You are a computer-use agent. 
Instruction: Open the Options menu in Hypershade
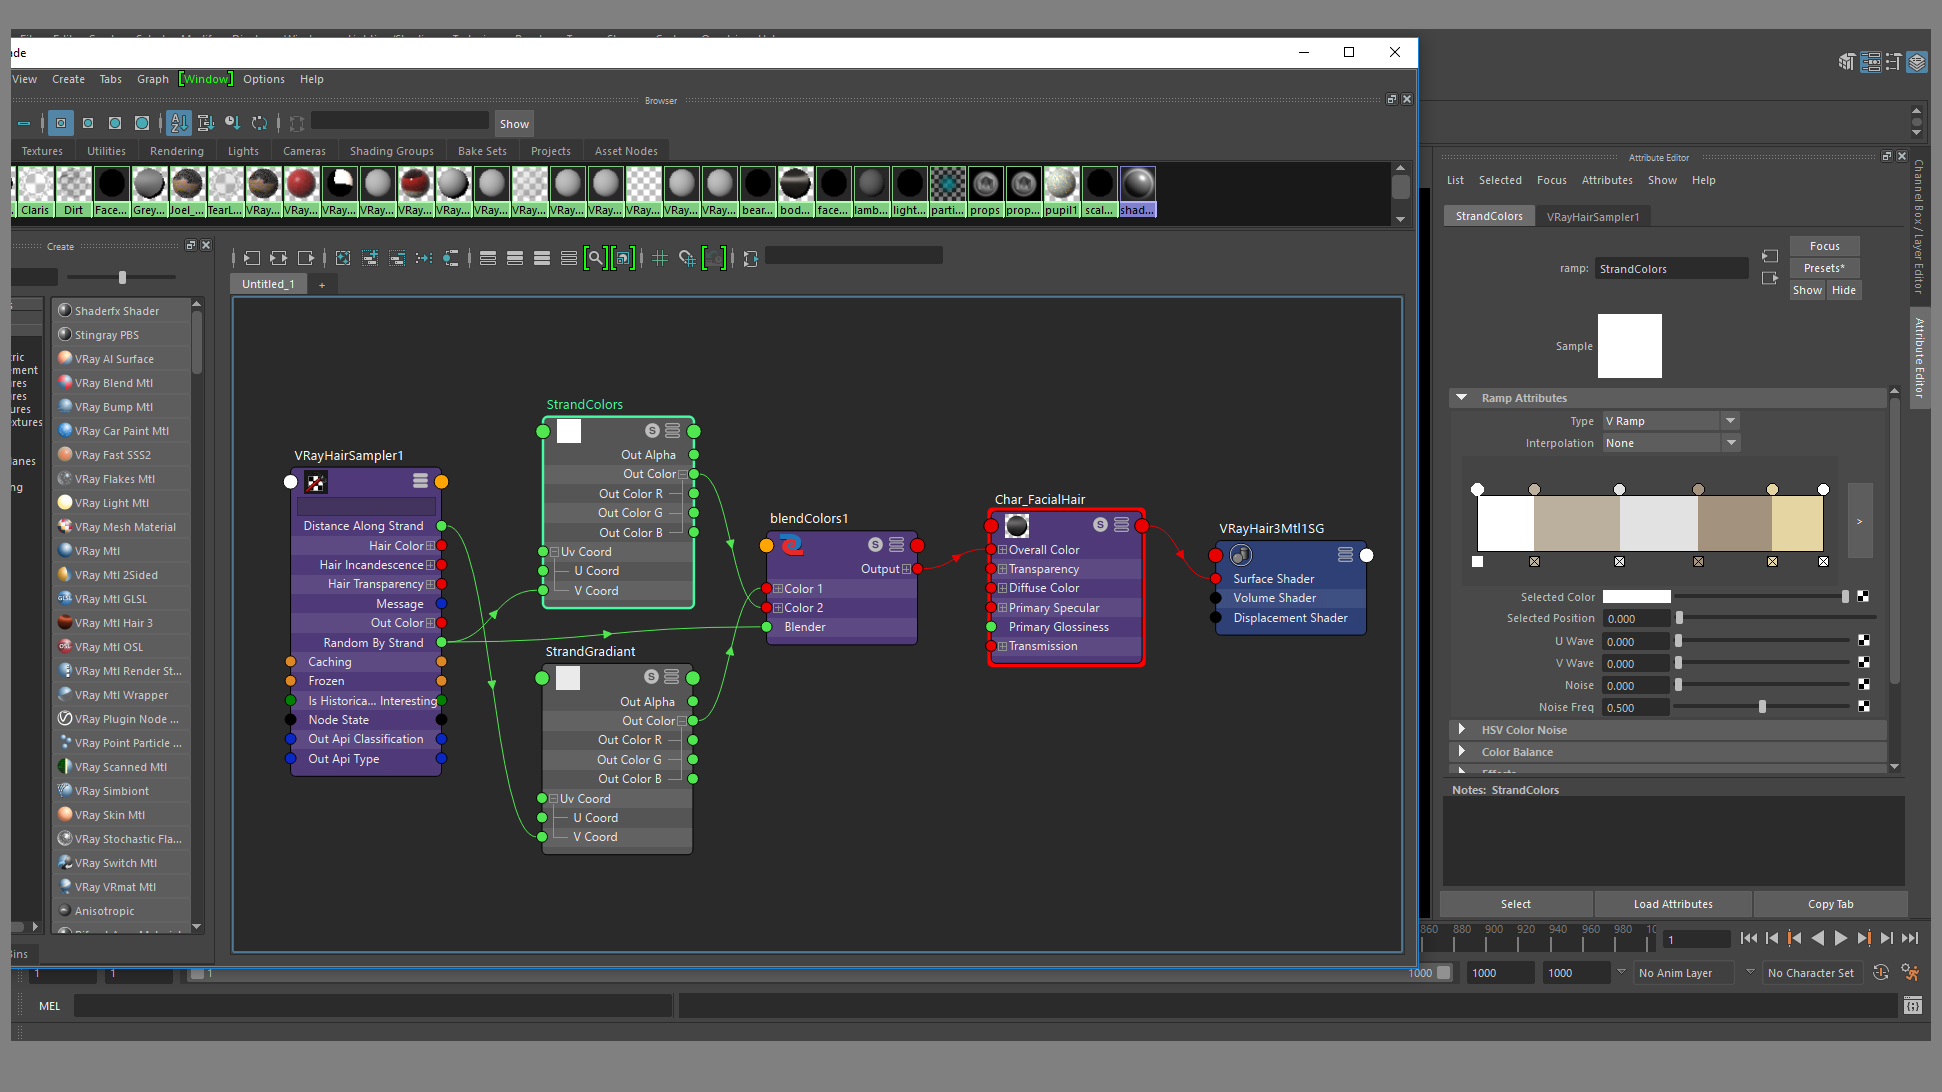click(x=264, y=79)
